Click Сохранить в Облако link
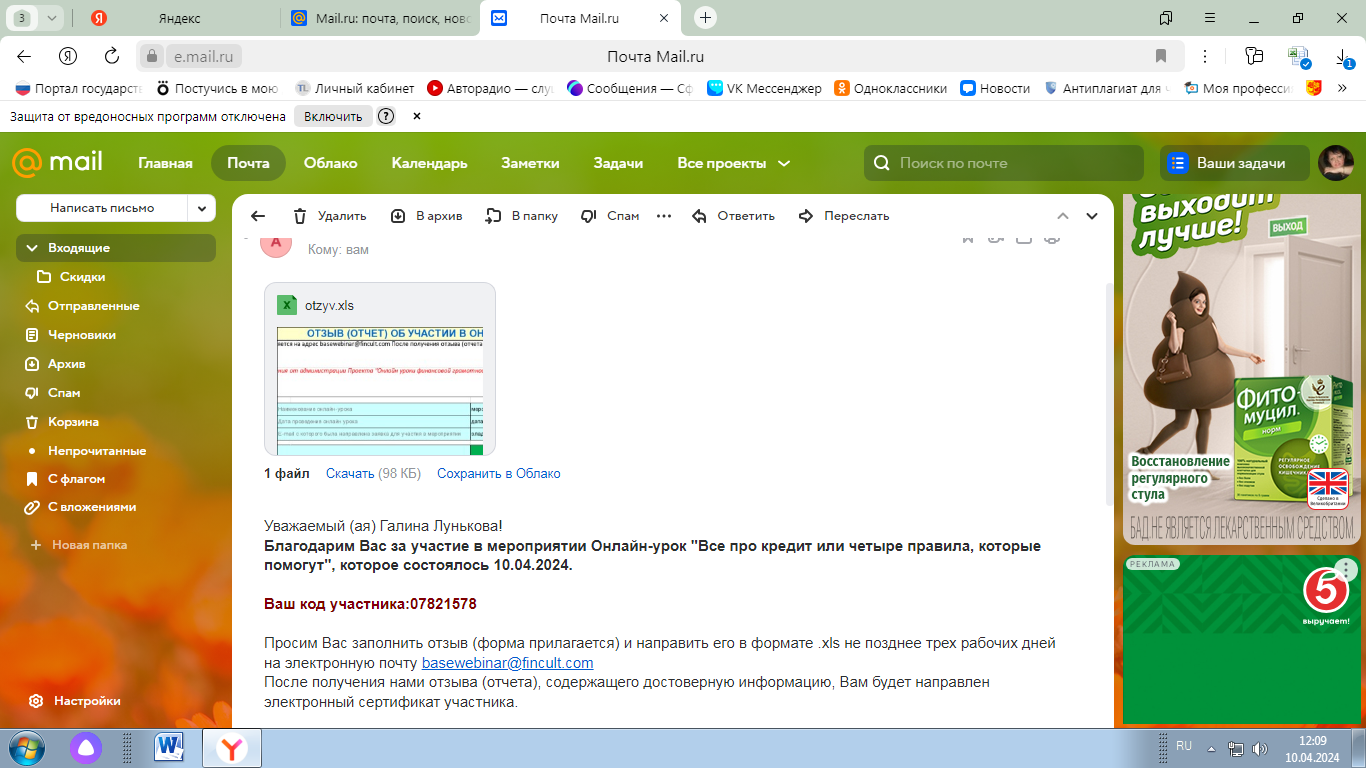 [x=499, y=474]
